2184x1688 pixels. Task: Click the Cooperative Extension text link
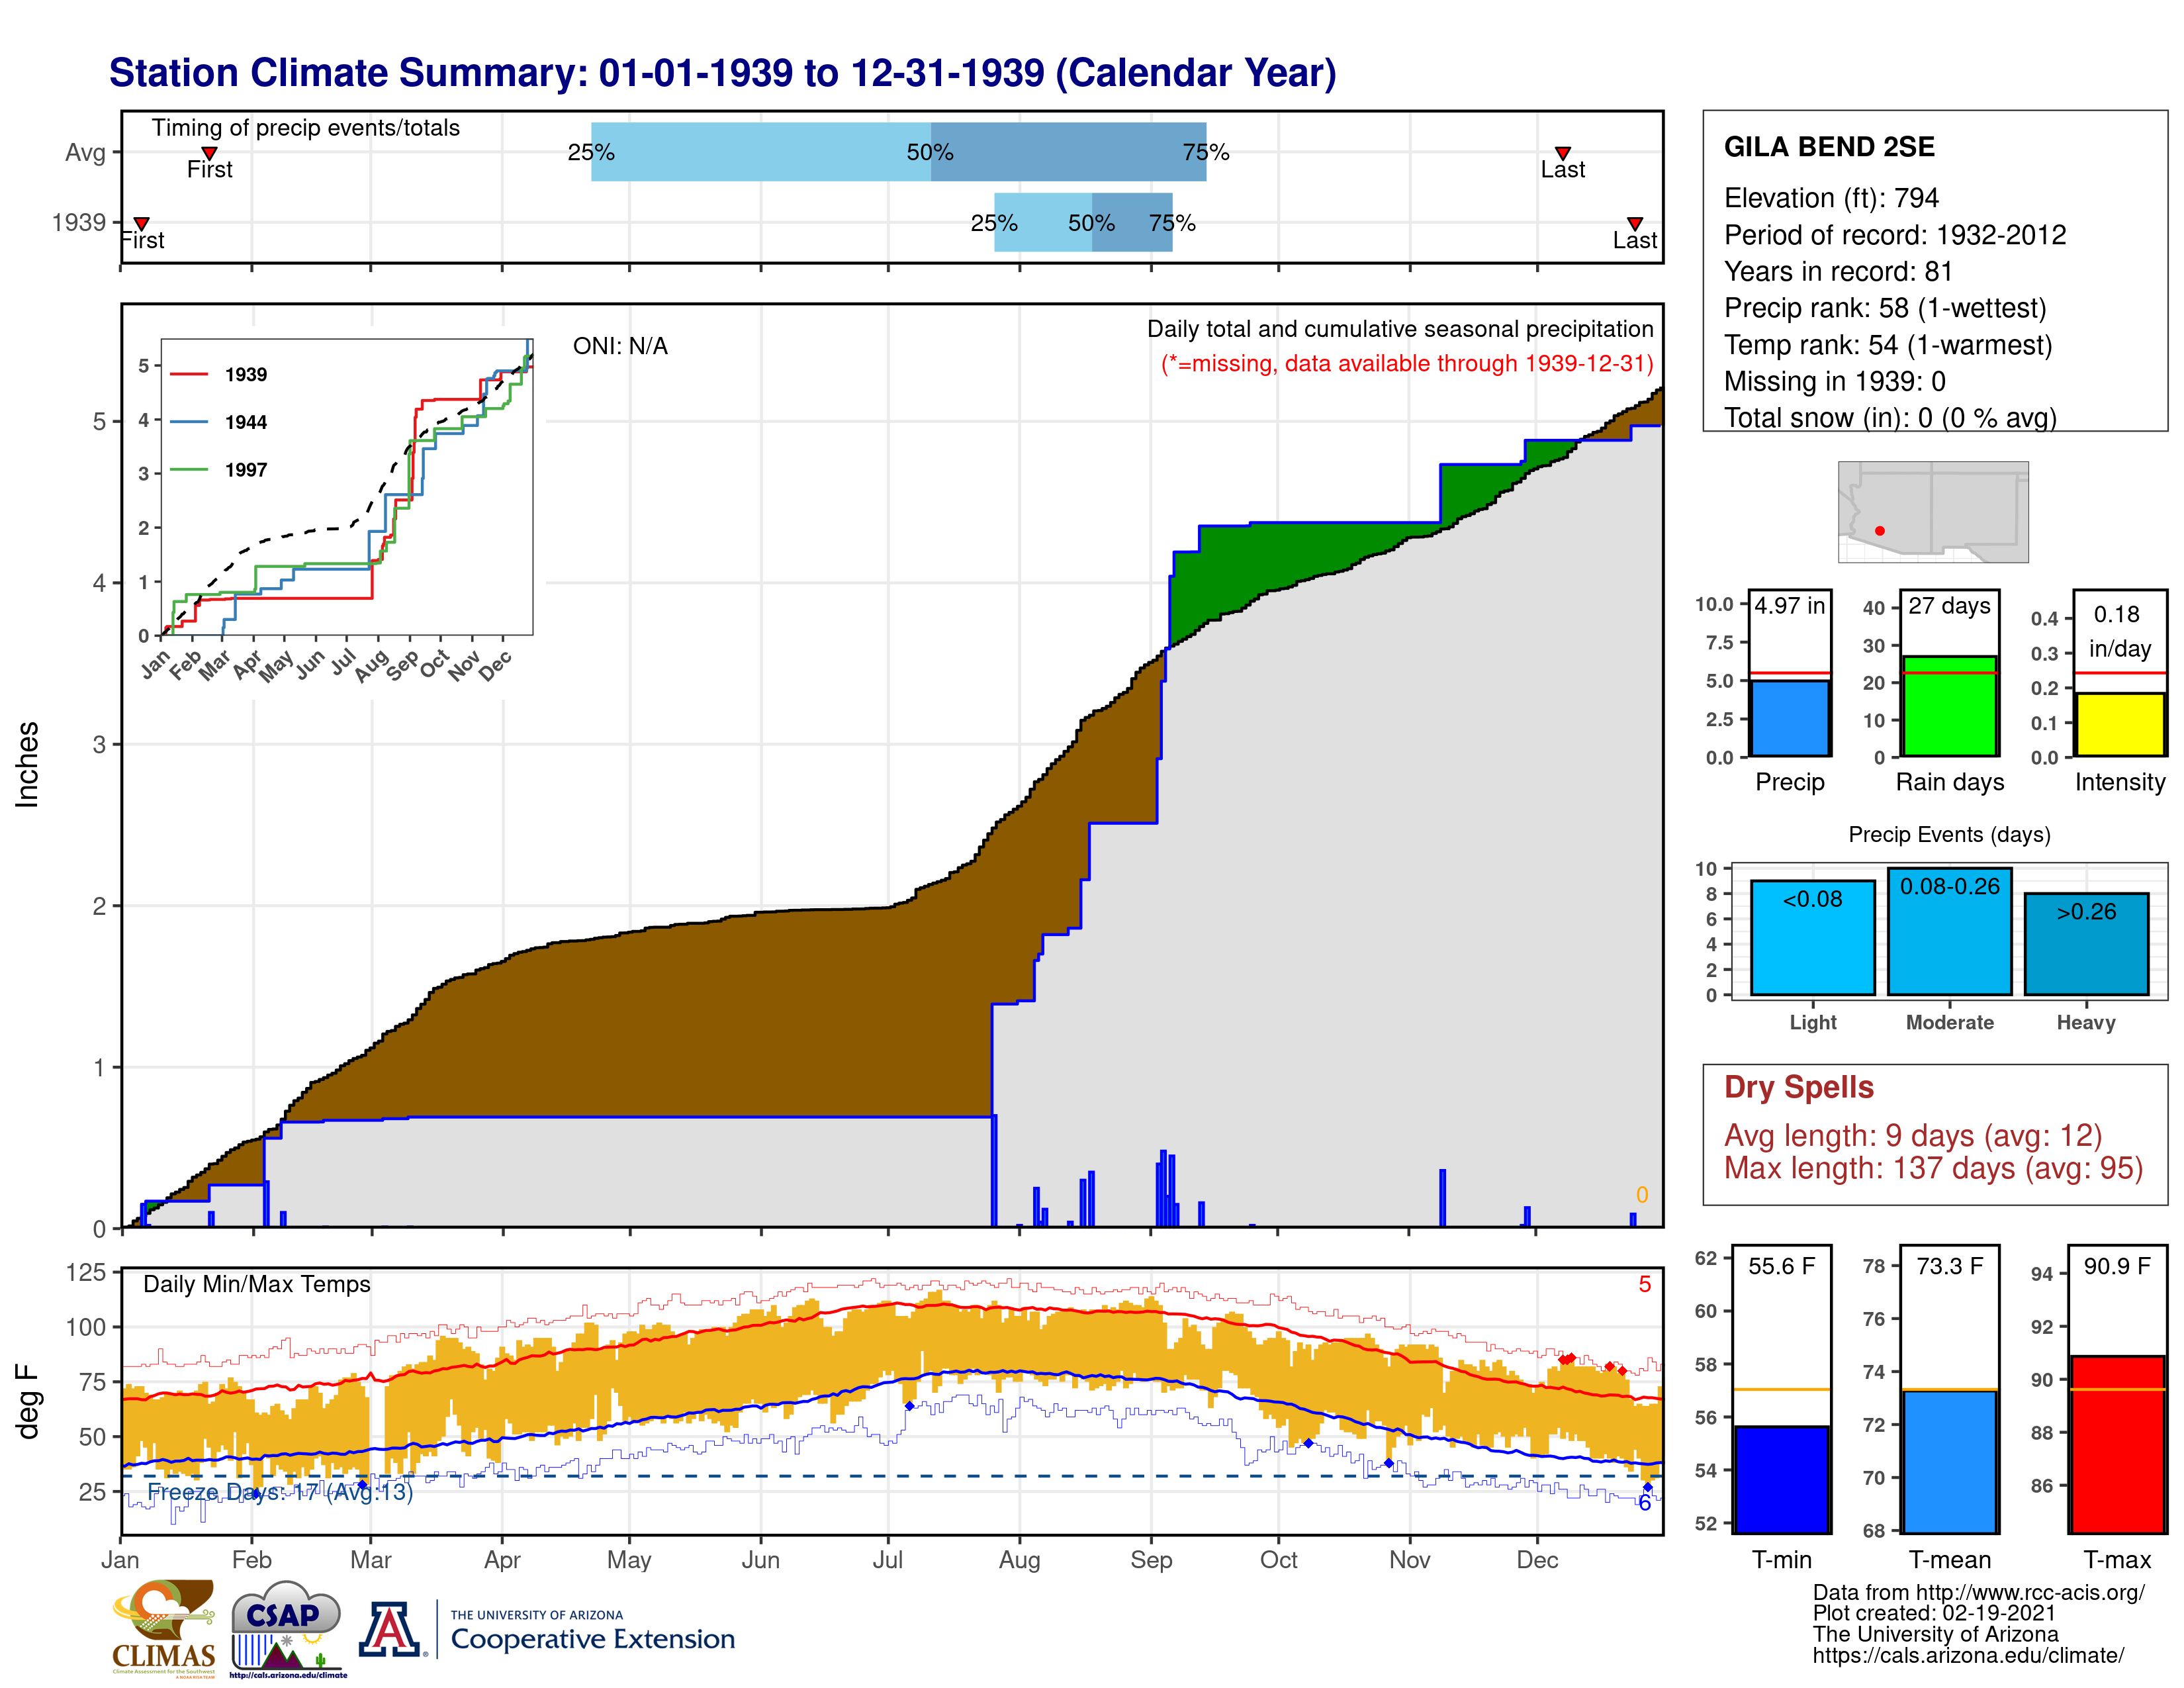[x=592, y=1639]
